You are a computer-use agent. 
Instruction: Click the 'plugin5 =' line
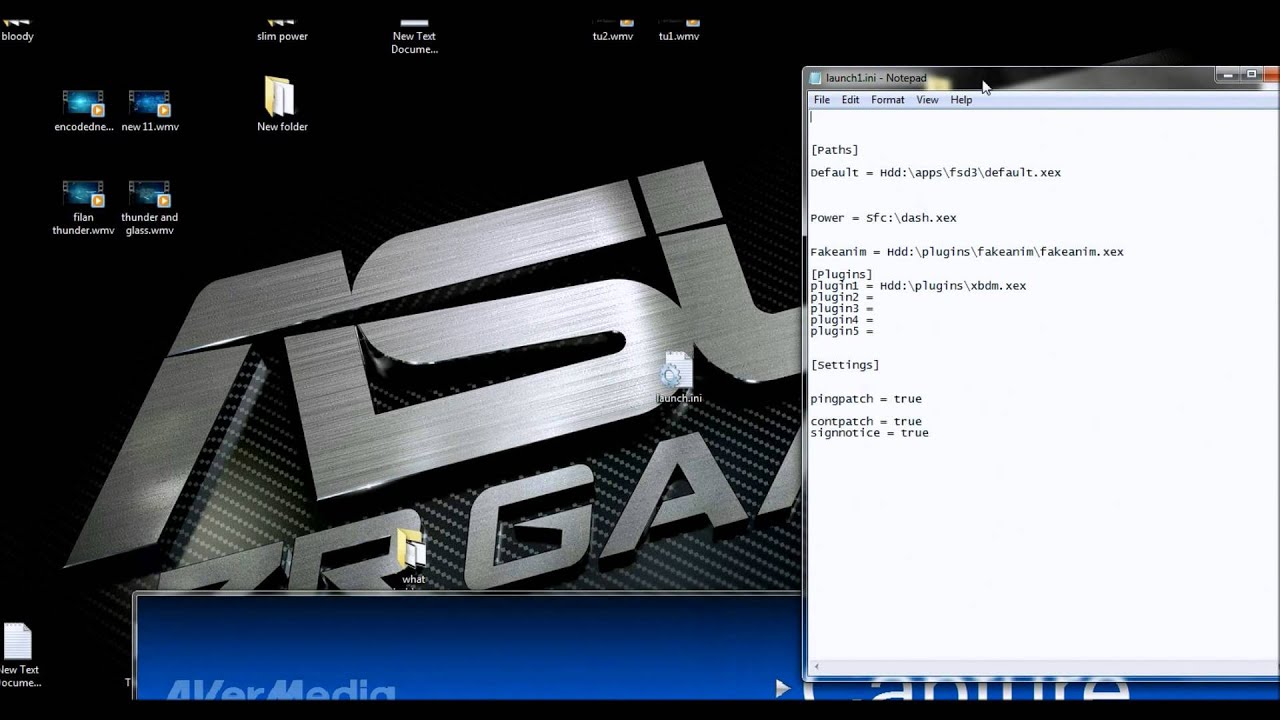click(x=842, y=331)
